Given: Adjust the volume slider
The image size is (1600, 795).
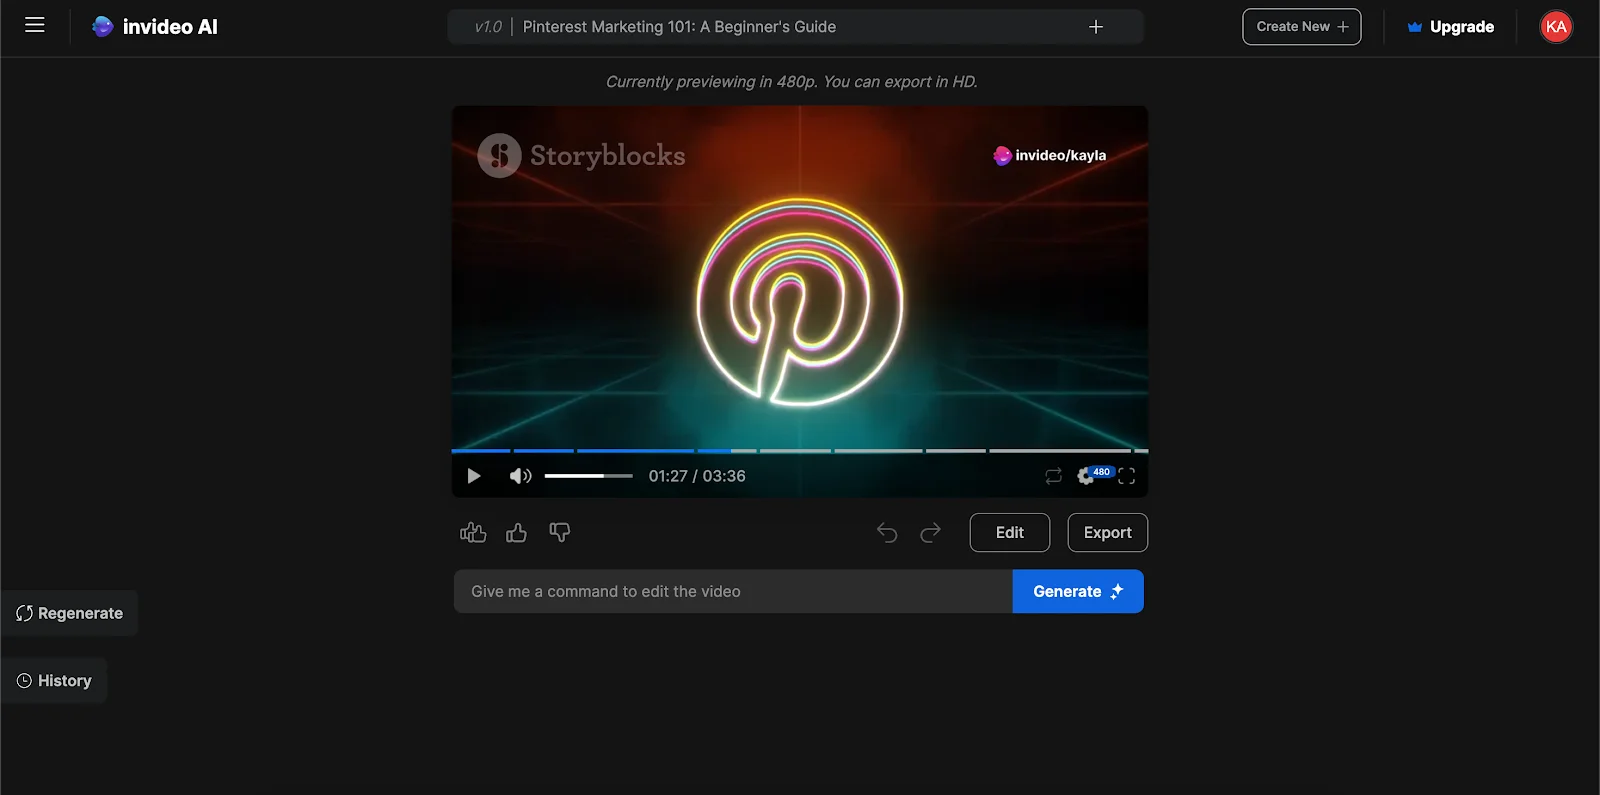Looking at the screenshot, I should 589,476.
